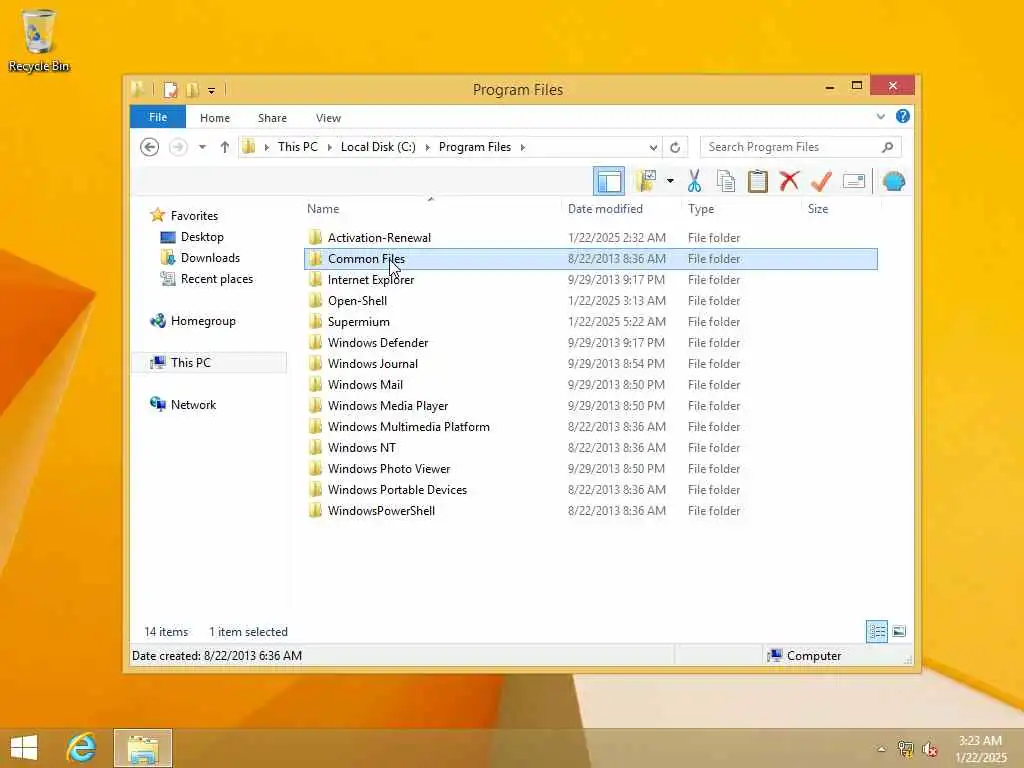The image size is (1024, 768).
Task: Select Favorites in navigation pane
Action: click(194, 216)
